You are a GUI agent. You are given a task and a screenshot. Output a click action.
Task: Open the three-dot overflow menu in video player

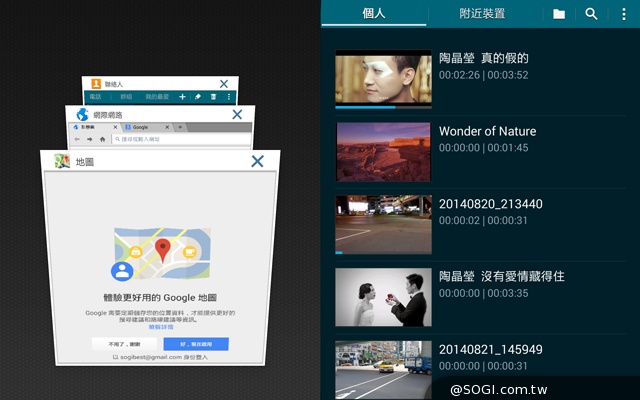(624, 14)
